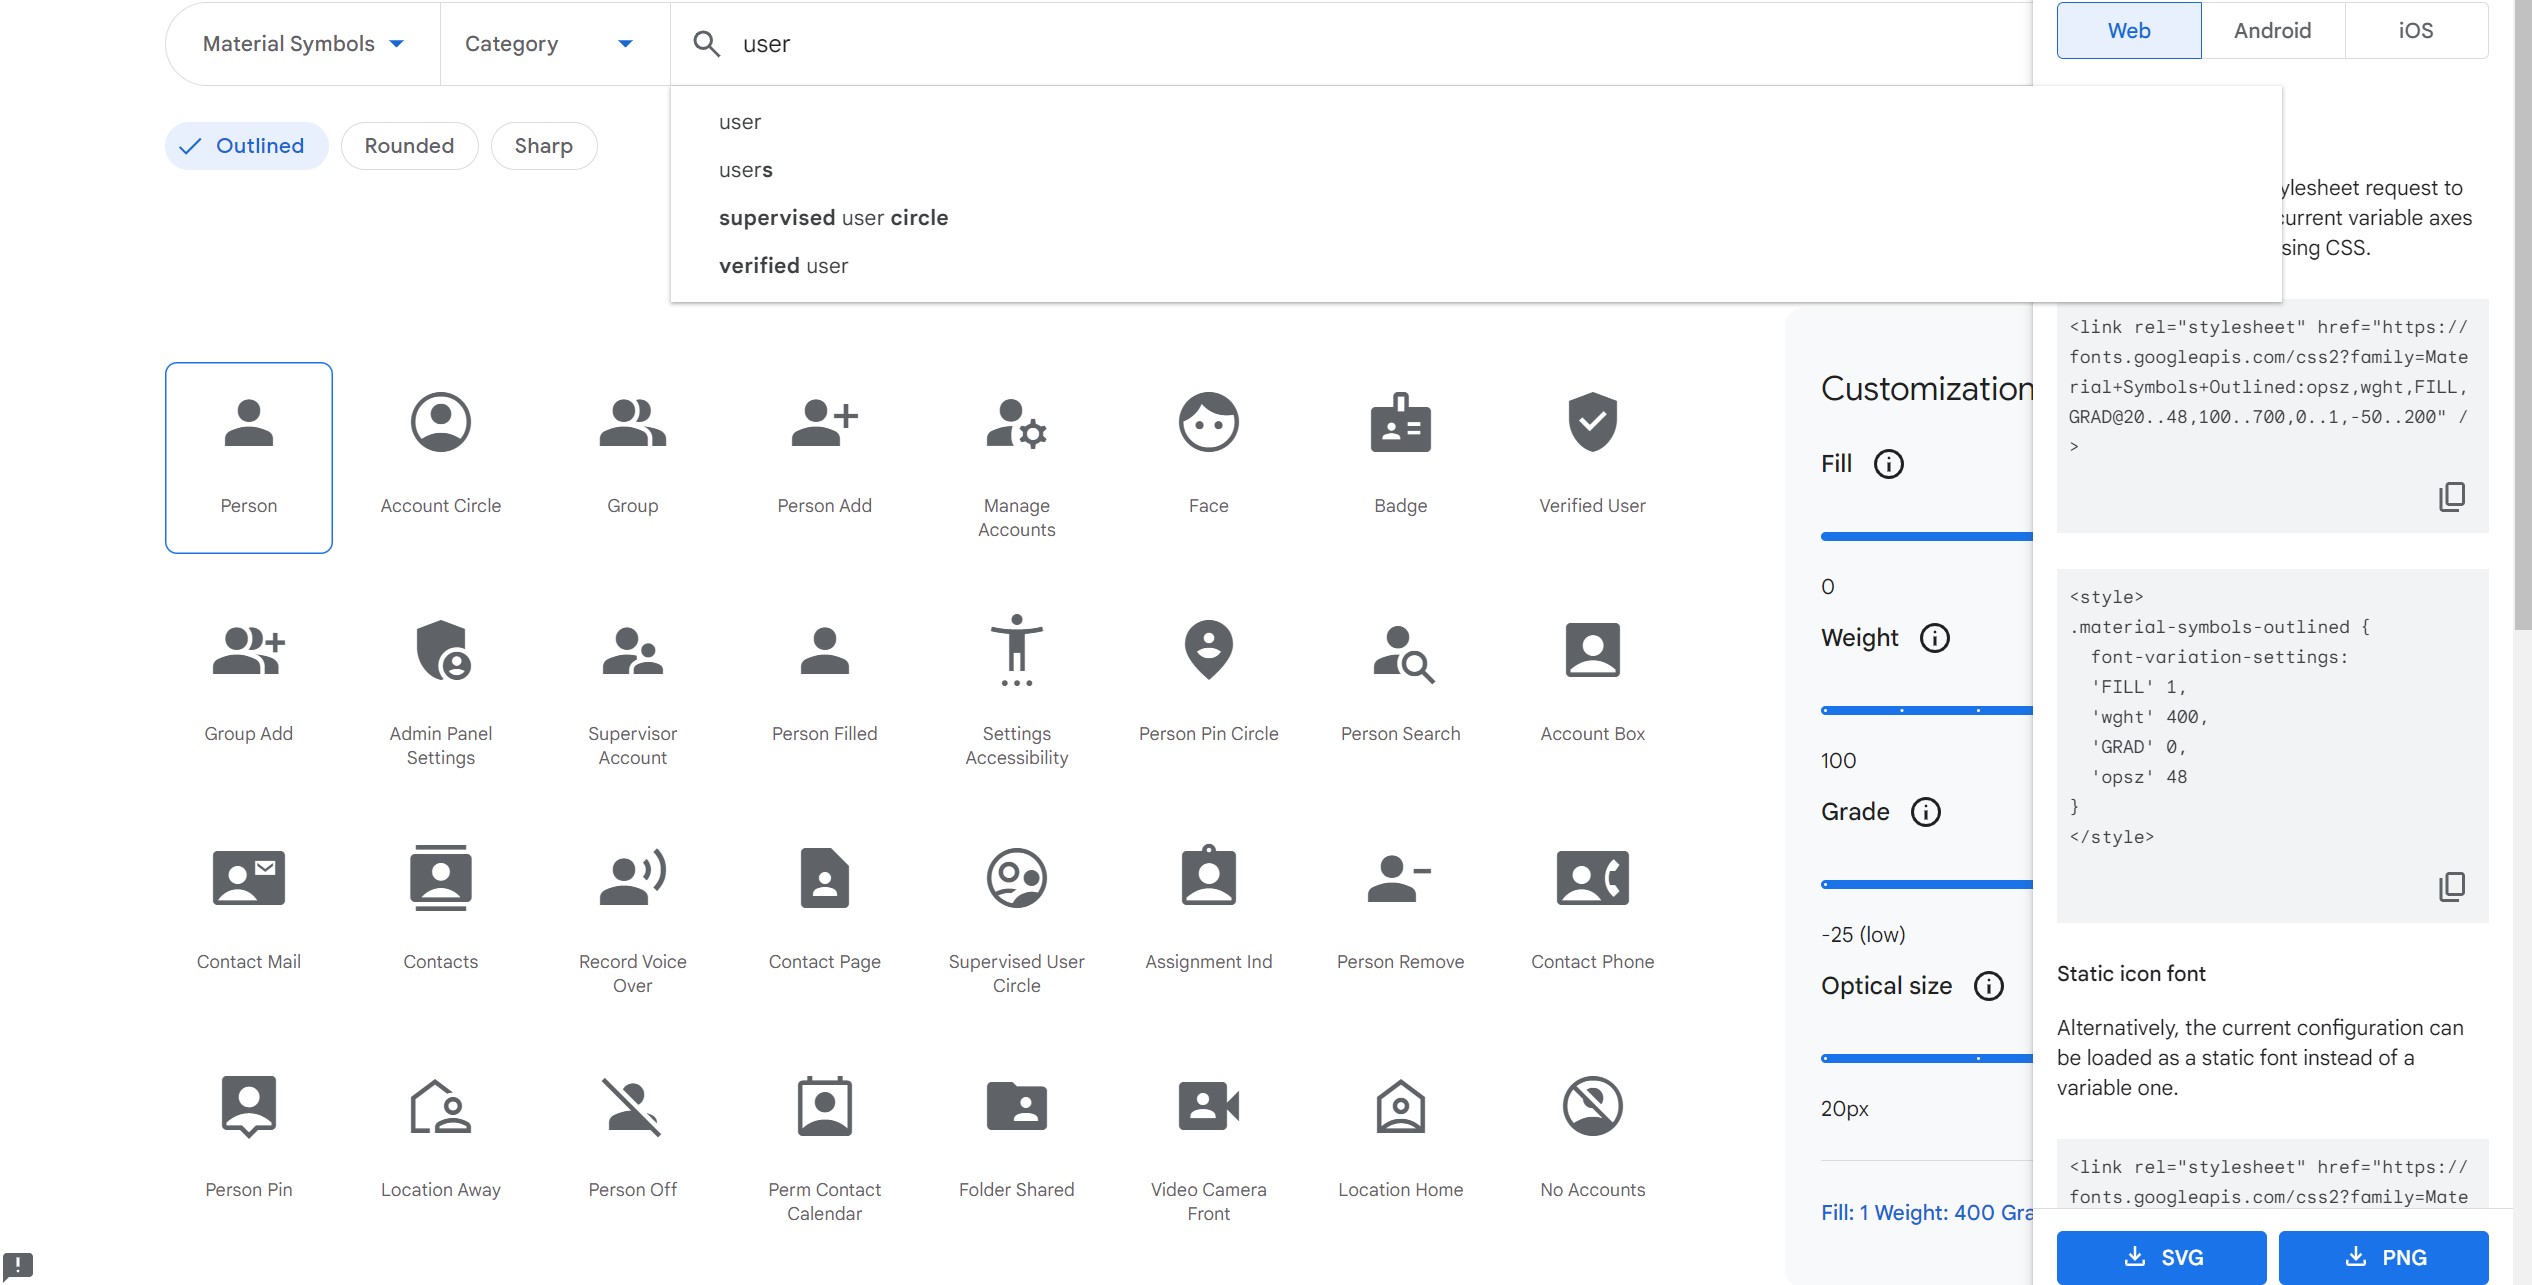Switch to the Sharp style chip
Viewport: 2532px width, 1285px height.
coord(543,146)
